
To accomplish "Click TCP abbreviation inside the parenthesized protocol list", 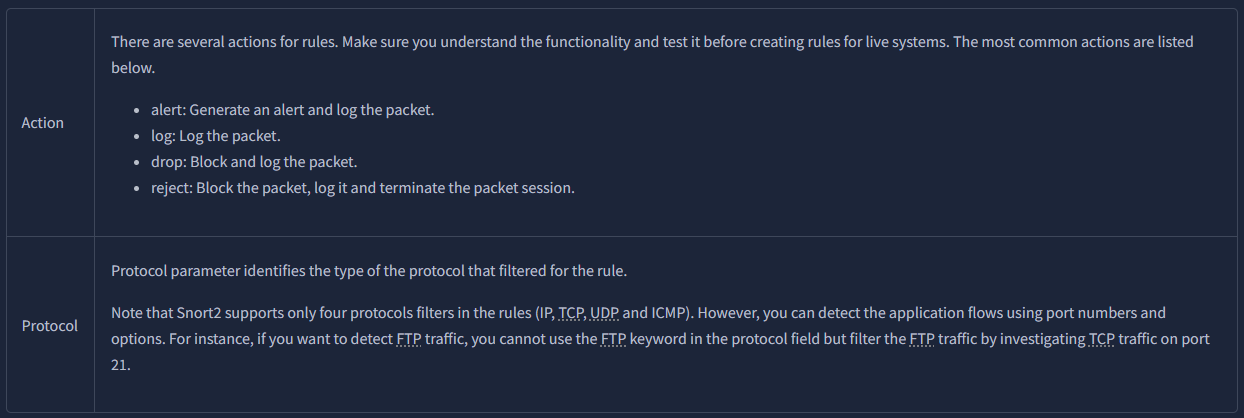I will coord(572,313).
